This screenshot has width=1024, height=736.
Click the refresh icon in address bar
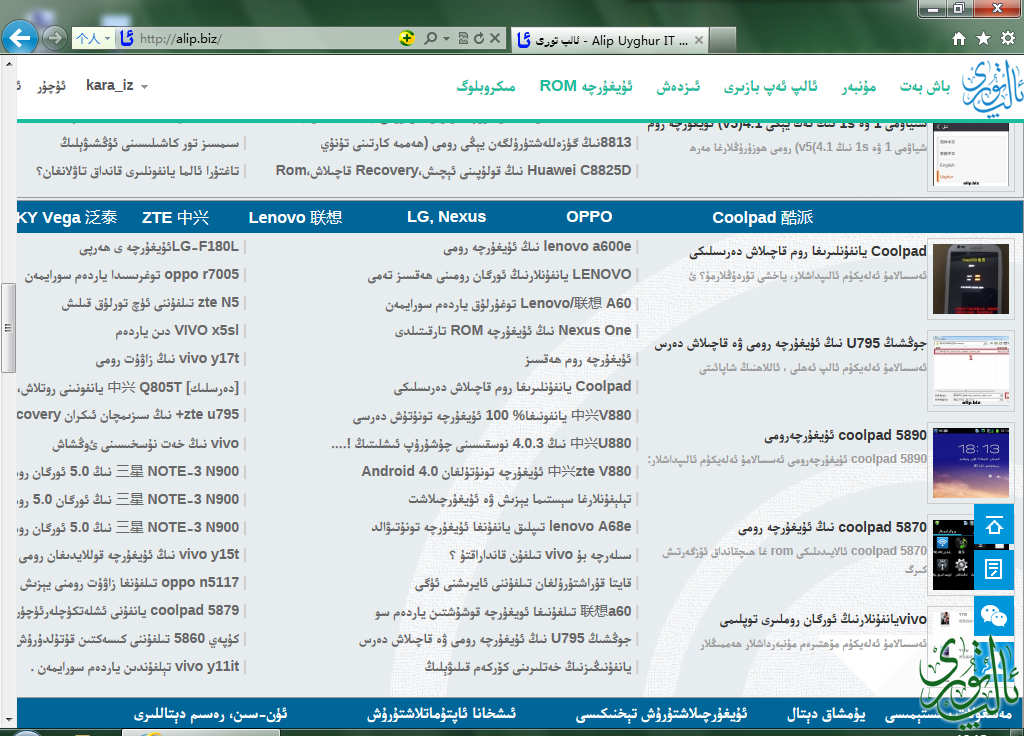(479, 39)
